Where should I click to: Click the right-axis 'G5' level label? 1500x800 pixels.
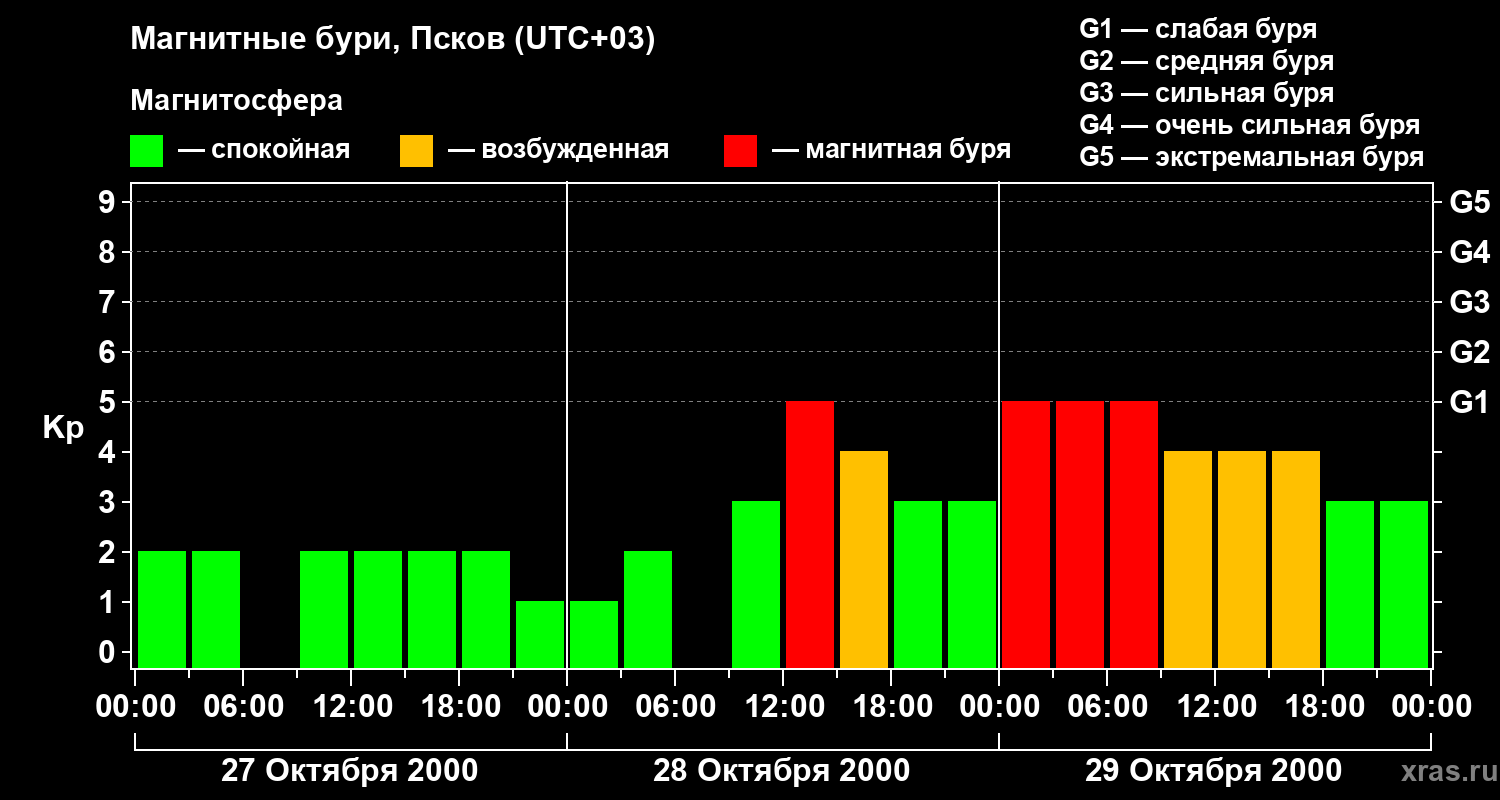pyautogui.click(x=1469, y=203)
